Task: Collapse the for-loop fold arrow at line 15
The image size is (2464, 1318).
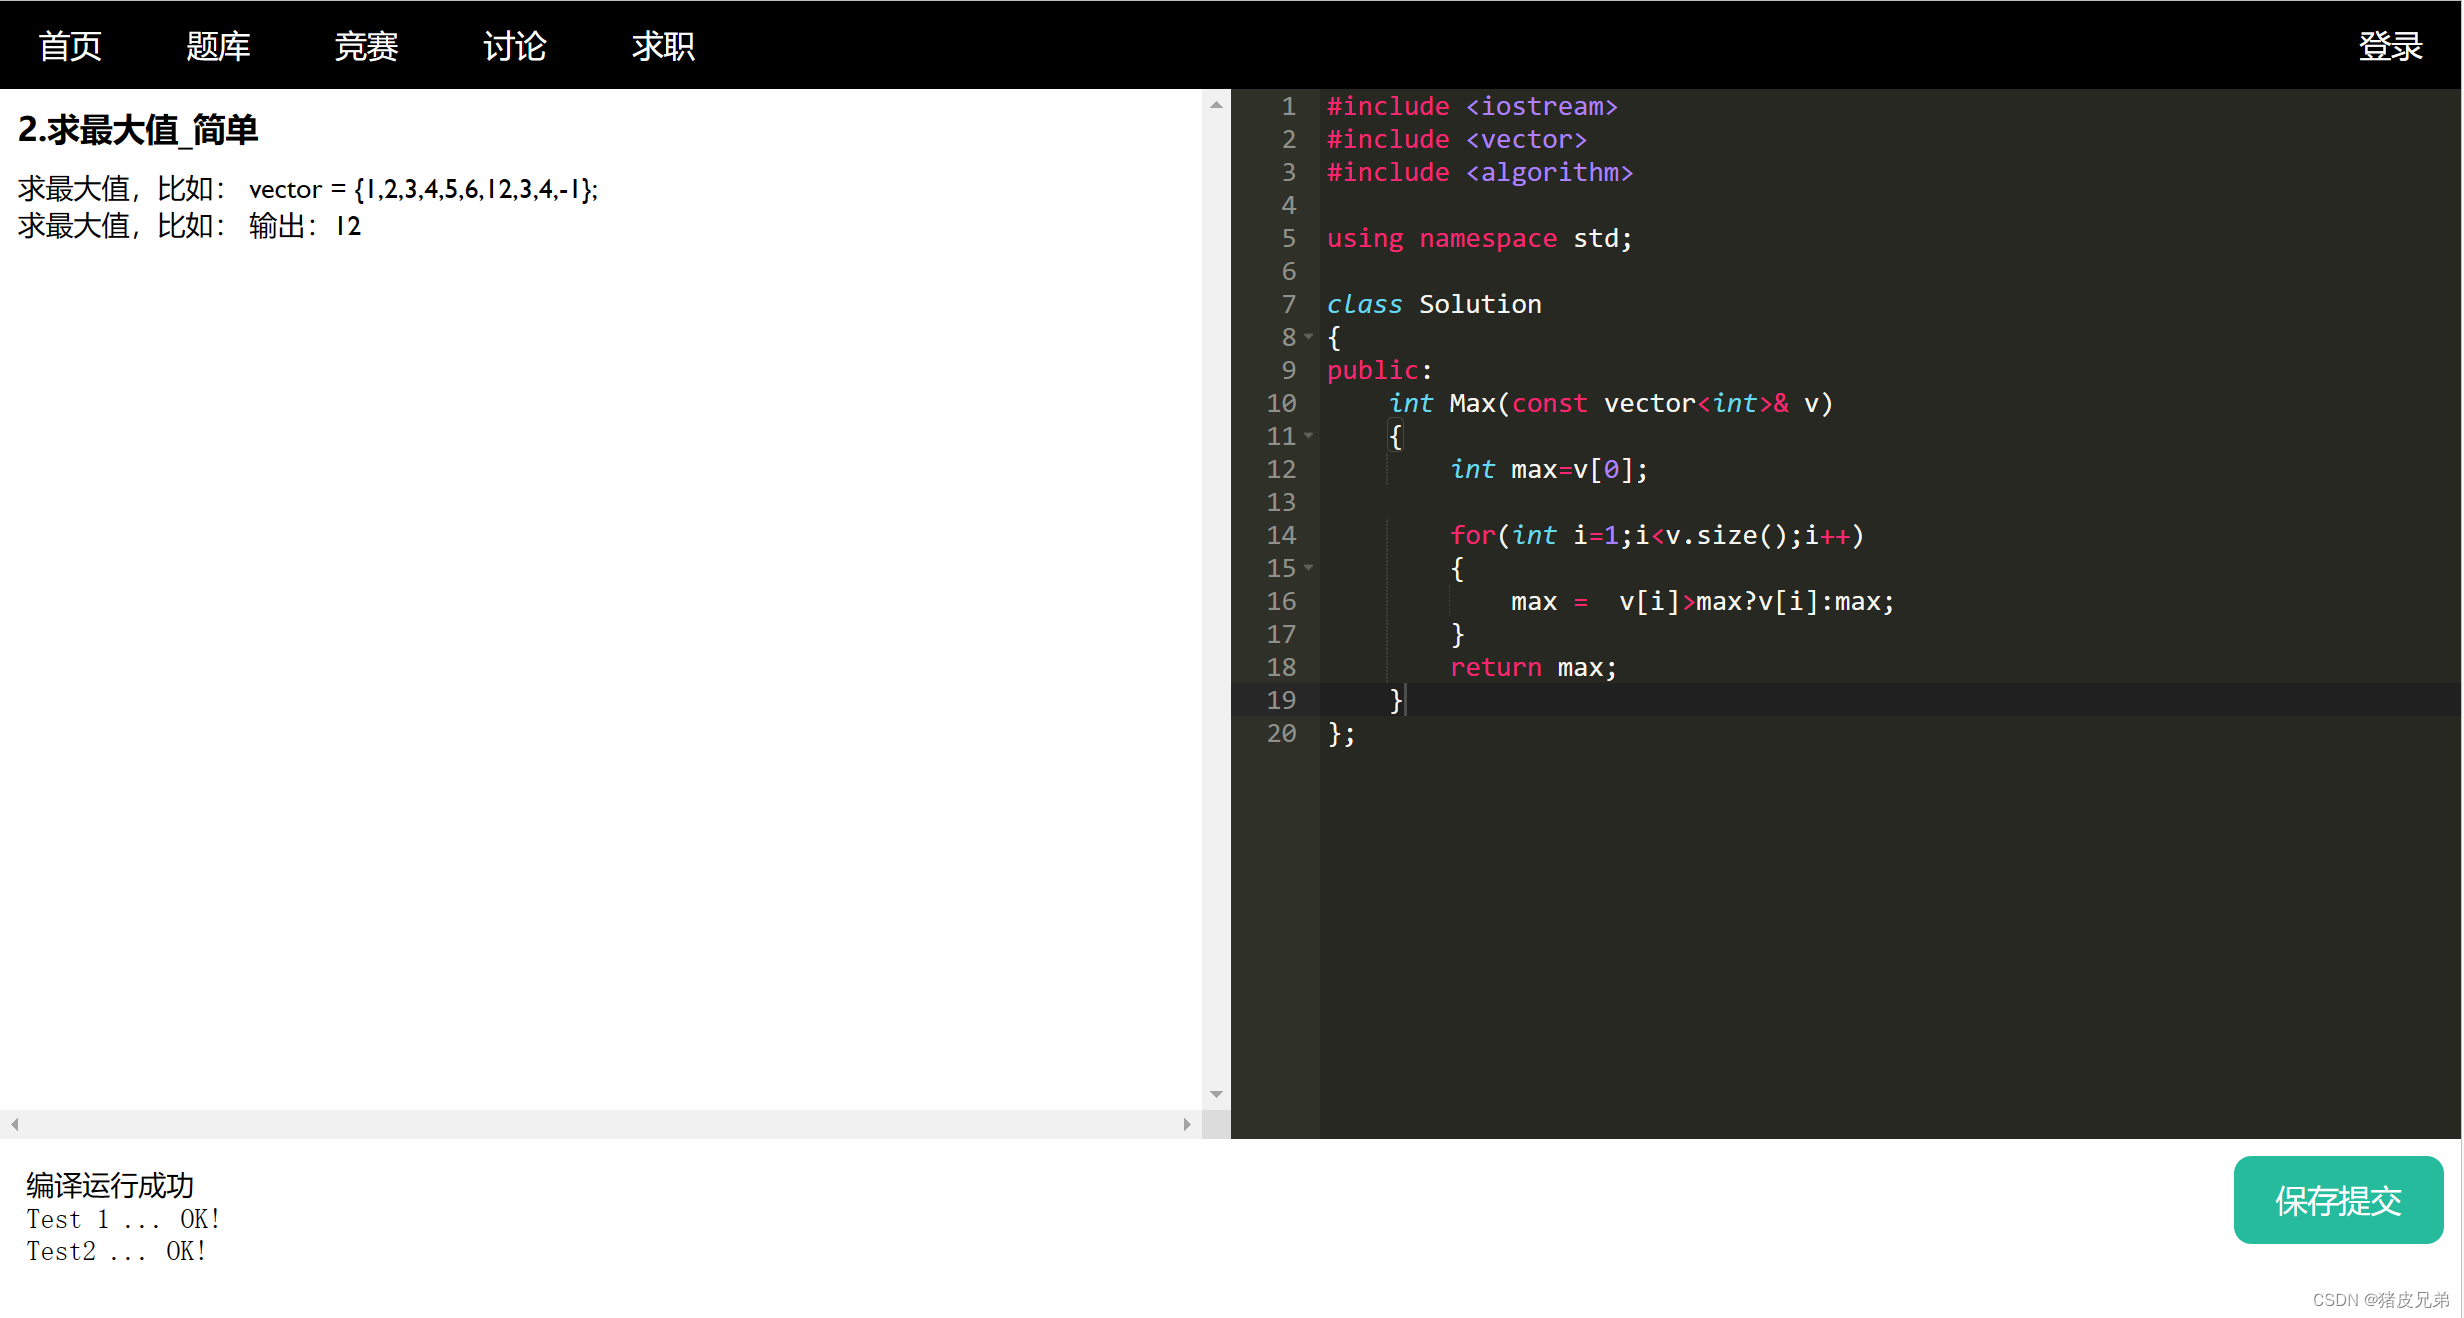Action: click(x=1308, y=568)
